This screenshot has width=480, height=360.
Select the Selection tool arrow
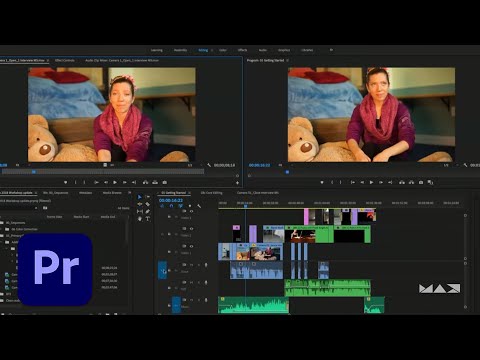140,197
